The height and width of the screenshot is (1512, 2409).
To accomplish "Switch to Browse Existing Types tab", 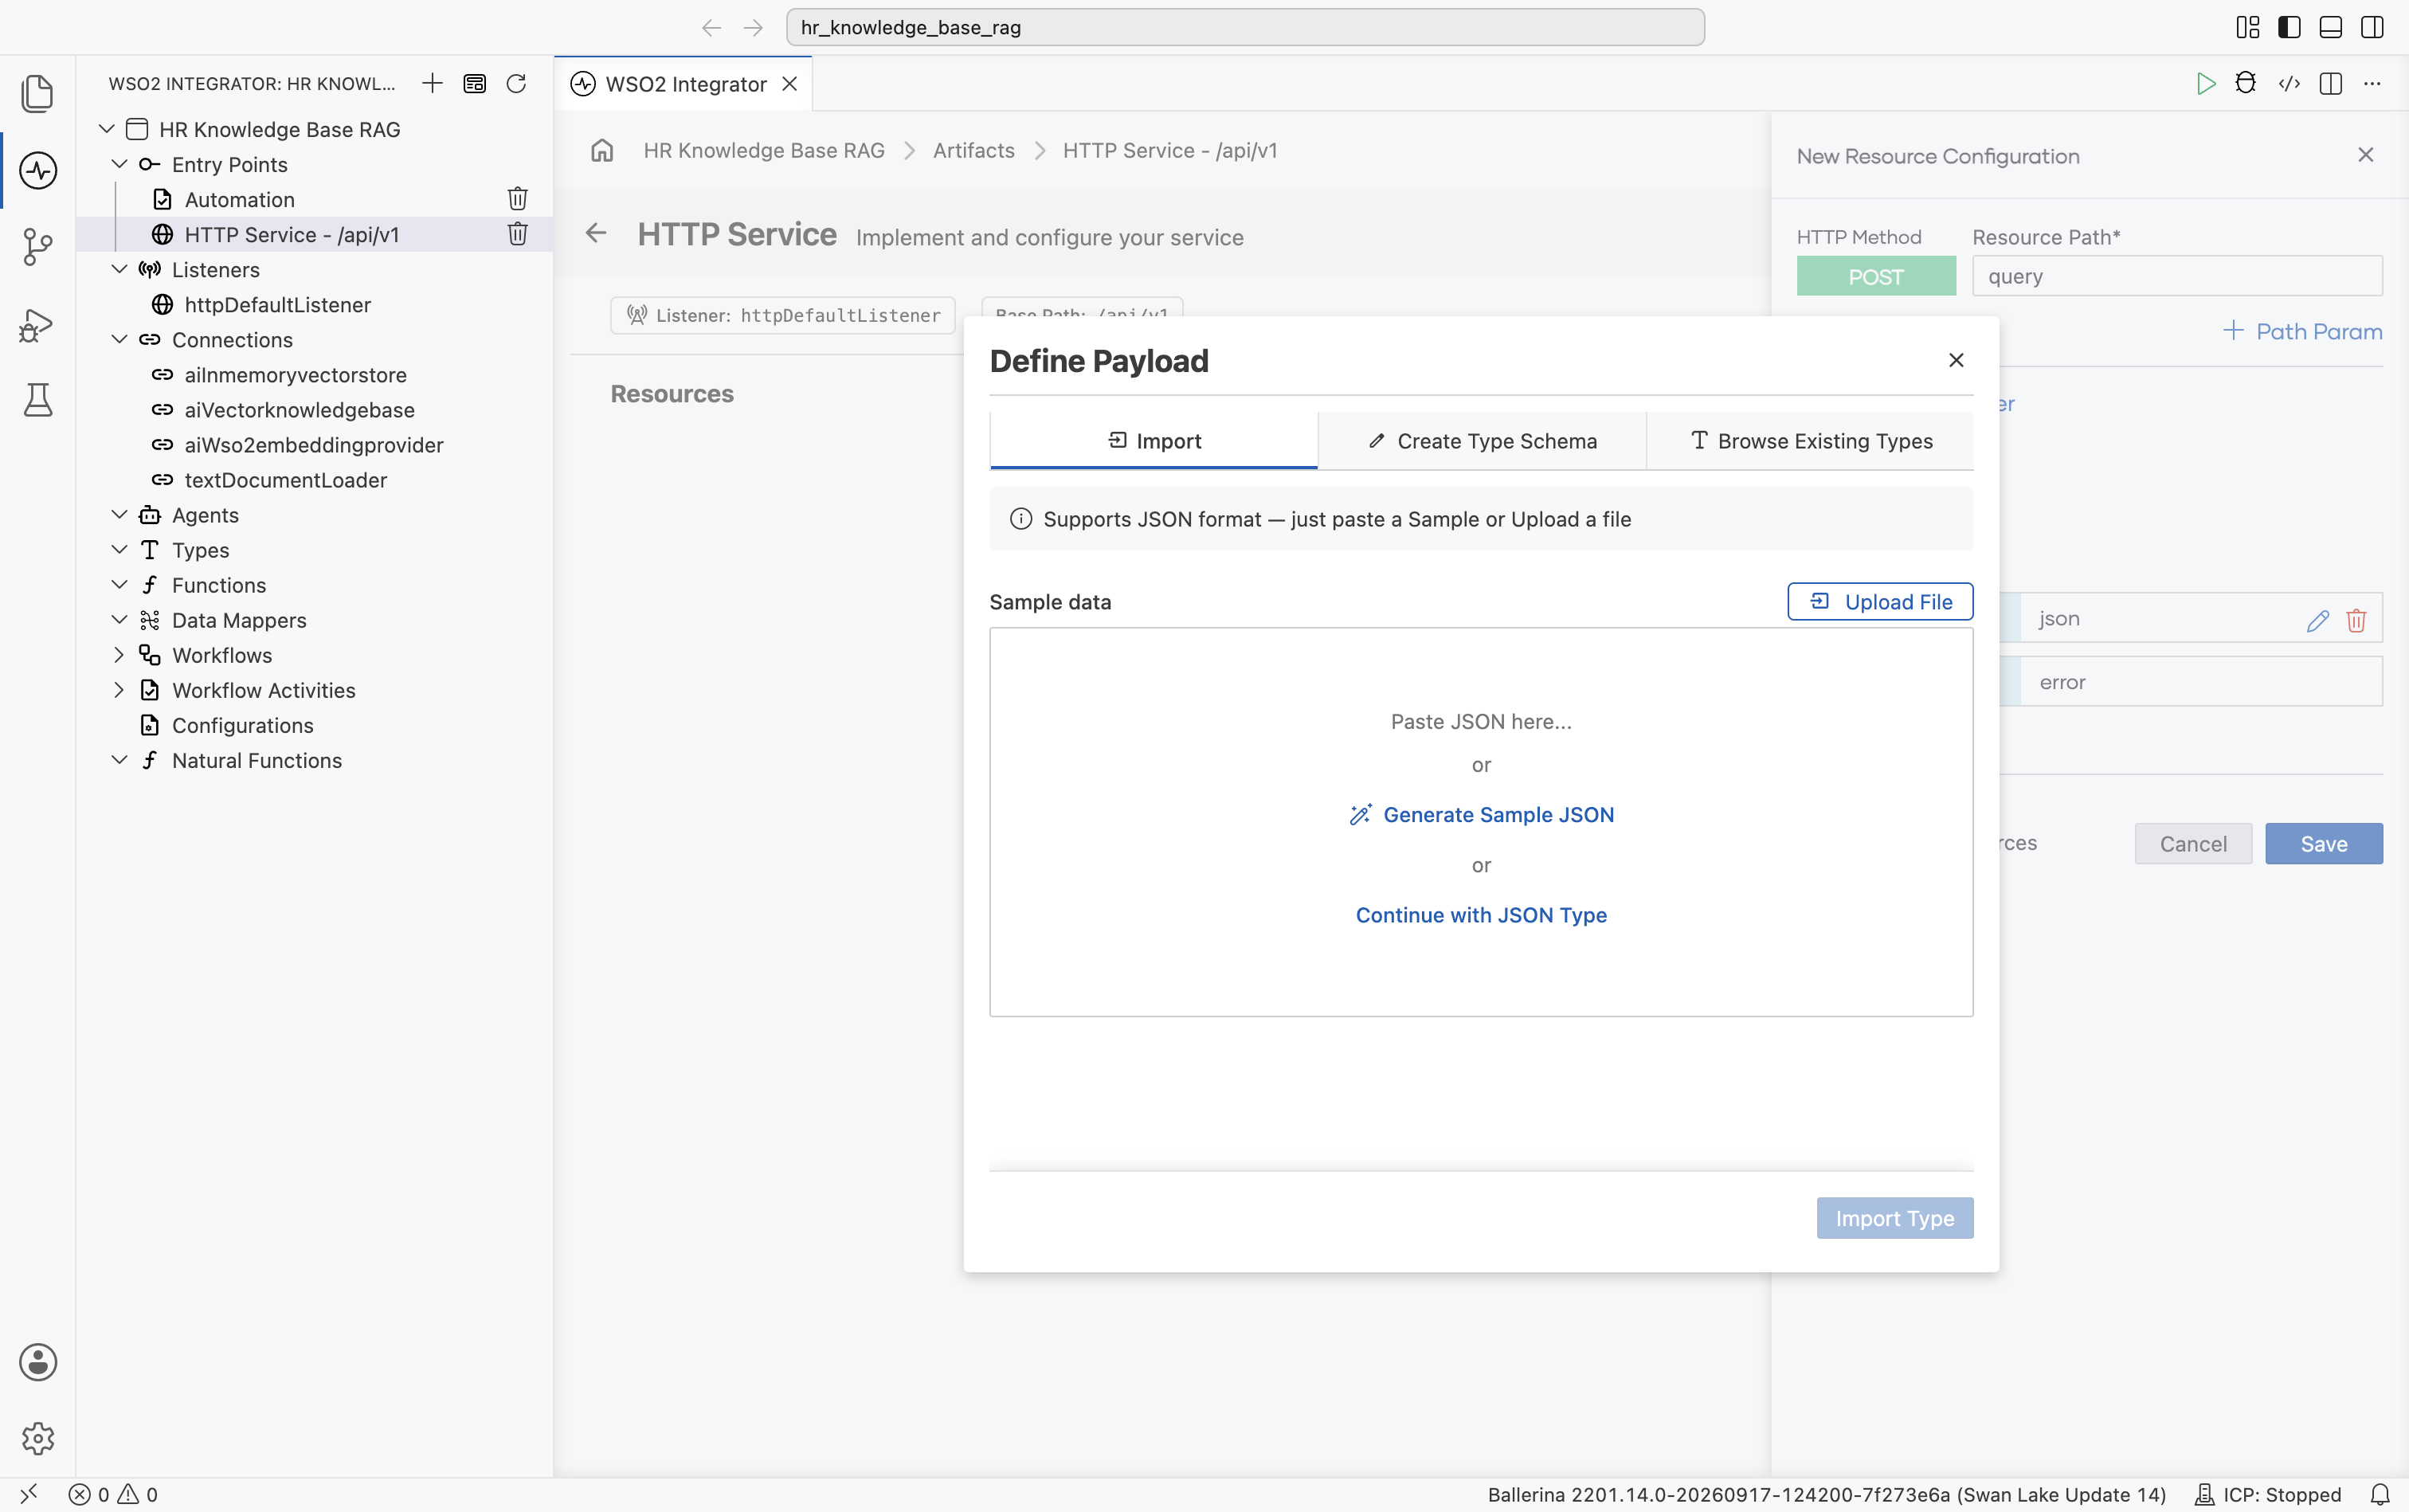I will point(1810,441).
